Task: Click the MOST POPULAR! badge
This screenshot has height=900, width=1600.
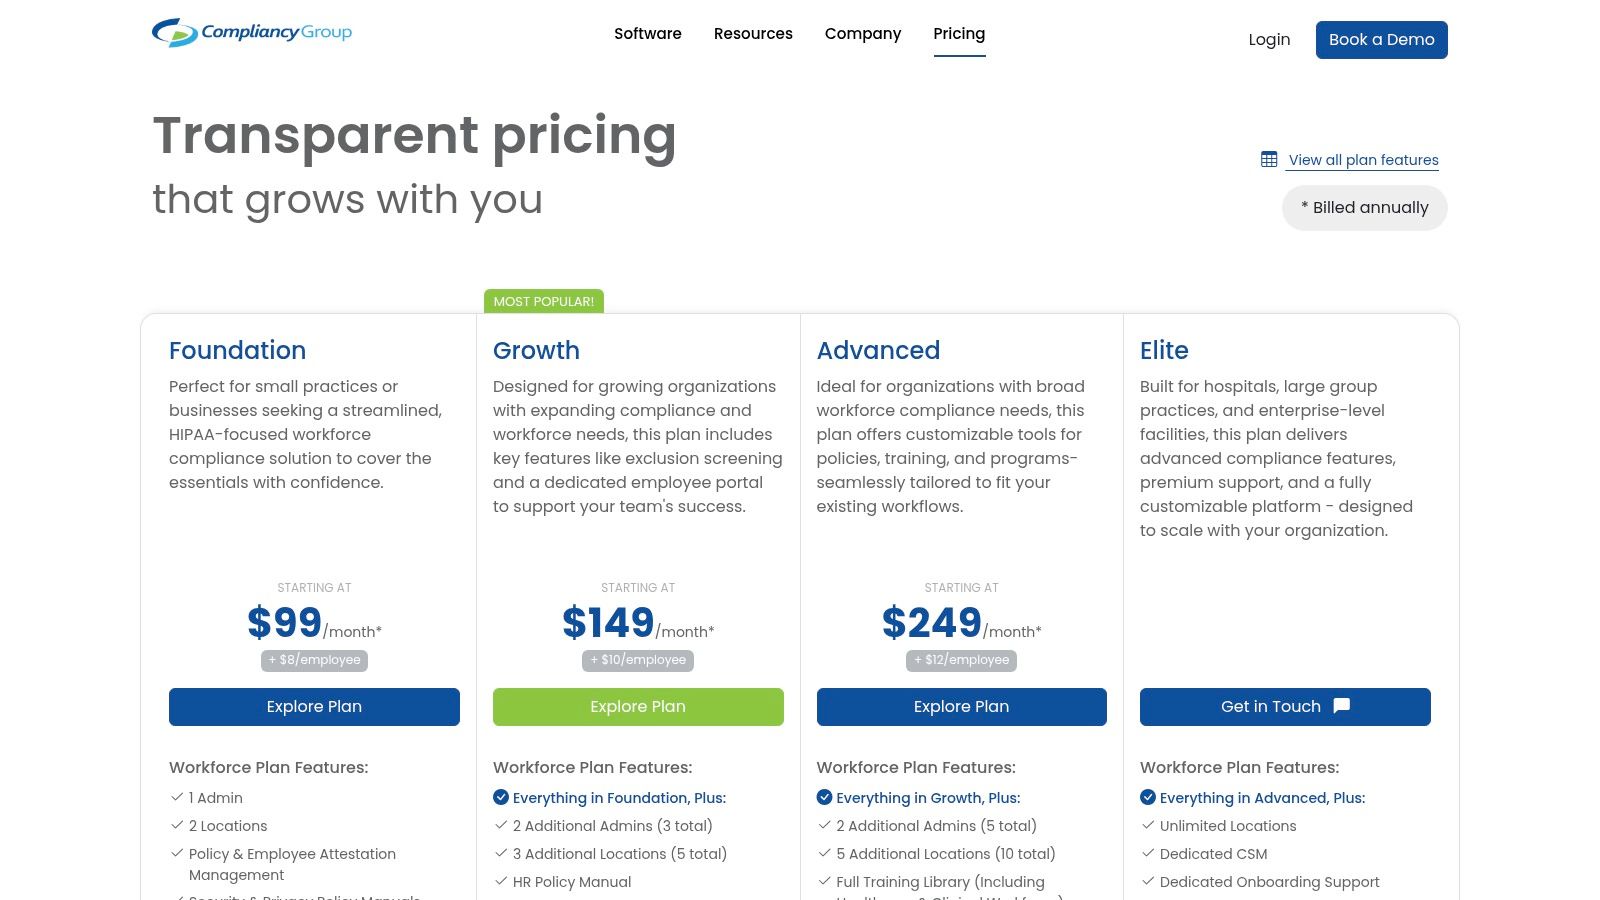Action: pos(544,301)
